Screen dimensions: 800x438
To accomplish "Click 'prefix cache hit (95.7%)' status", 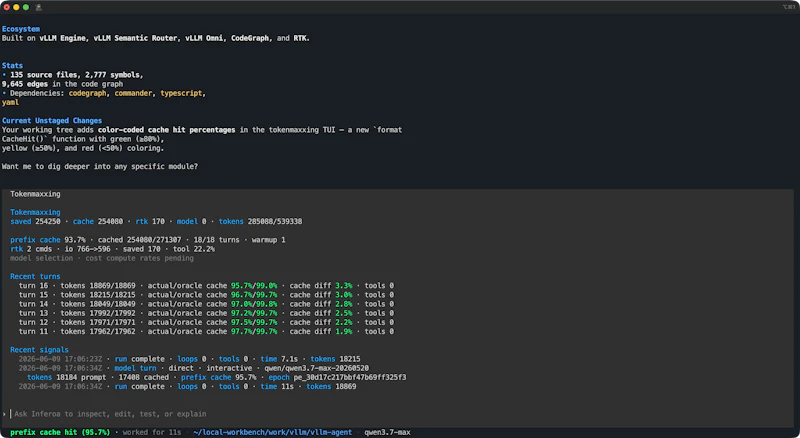I will [60, 432].
